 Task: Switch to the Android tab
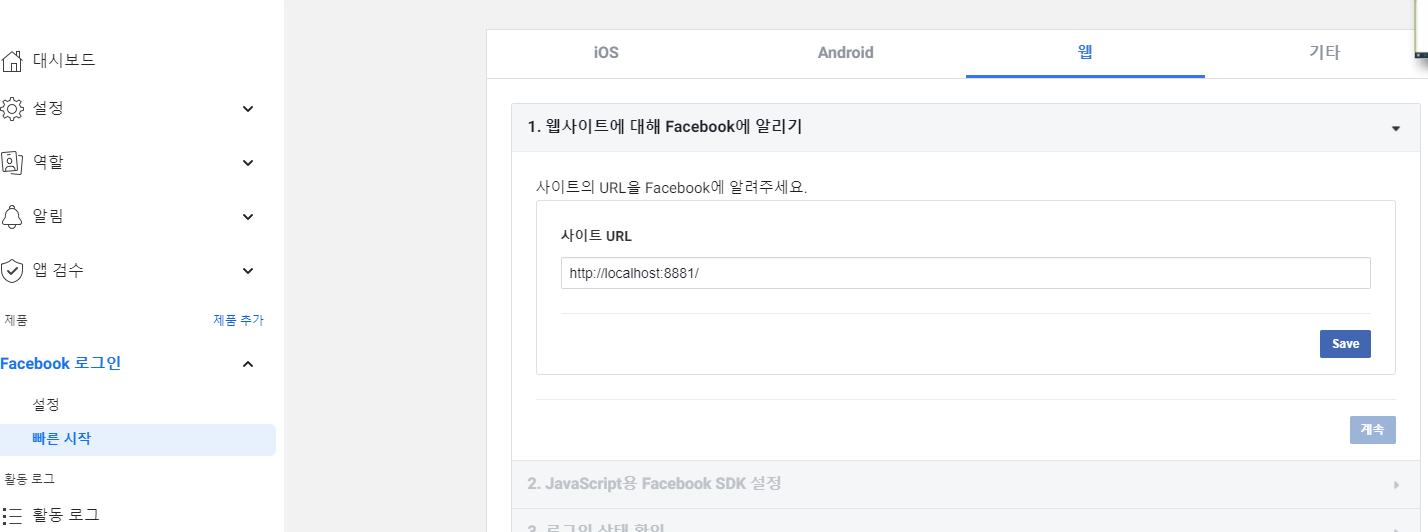pos(846,53)
